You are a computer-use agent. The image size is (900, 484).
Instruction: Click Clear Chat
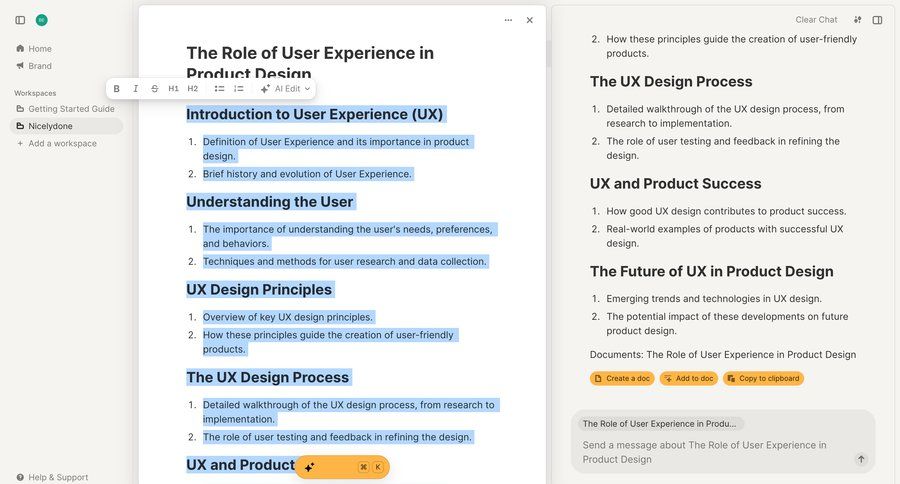click(x=816, y=20)
